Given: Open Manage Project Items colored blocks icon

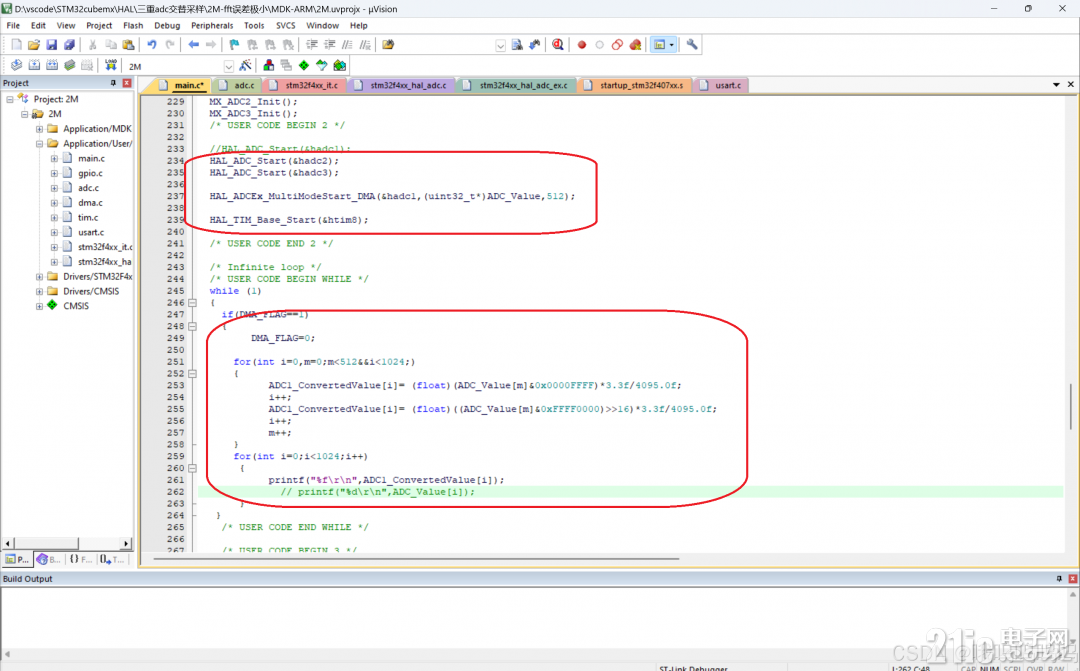Looking at the screenshot, I should point(269,65).
